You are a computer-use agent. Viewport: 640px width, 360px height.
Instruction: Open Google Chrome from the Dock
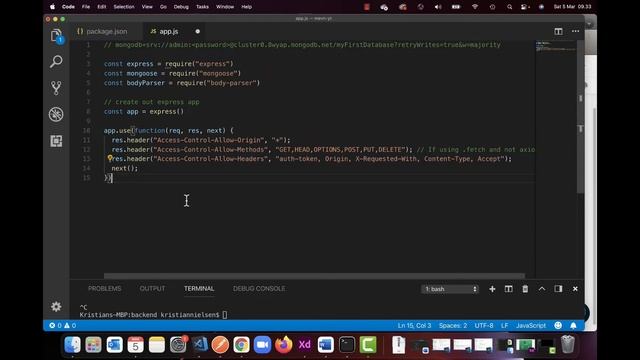coord(241,345)
